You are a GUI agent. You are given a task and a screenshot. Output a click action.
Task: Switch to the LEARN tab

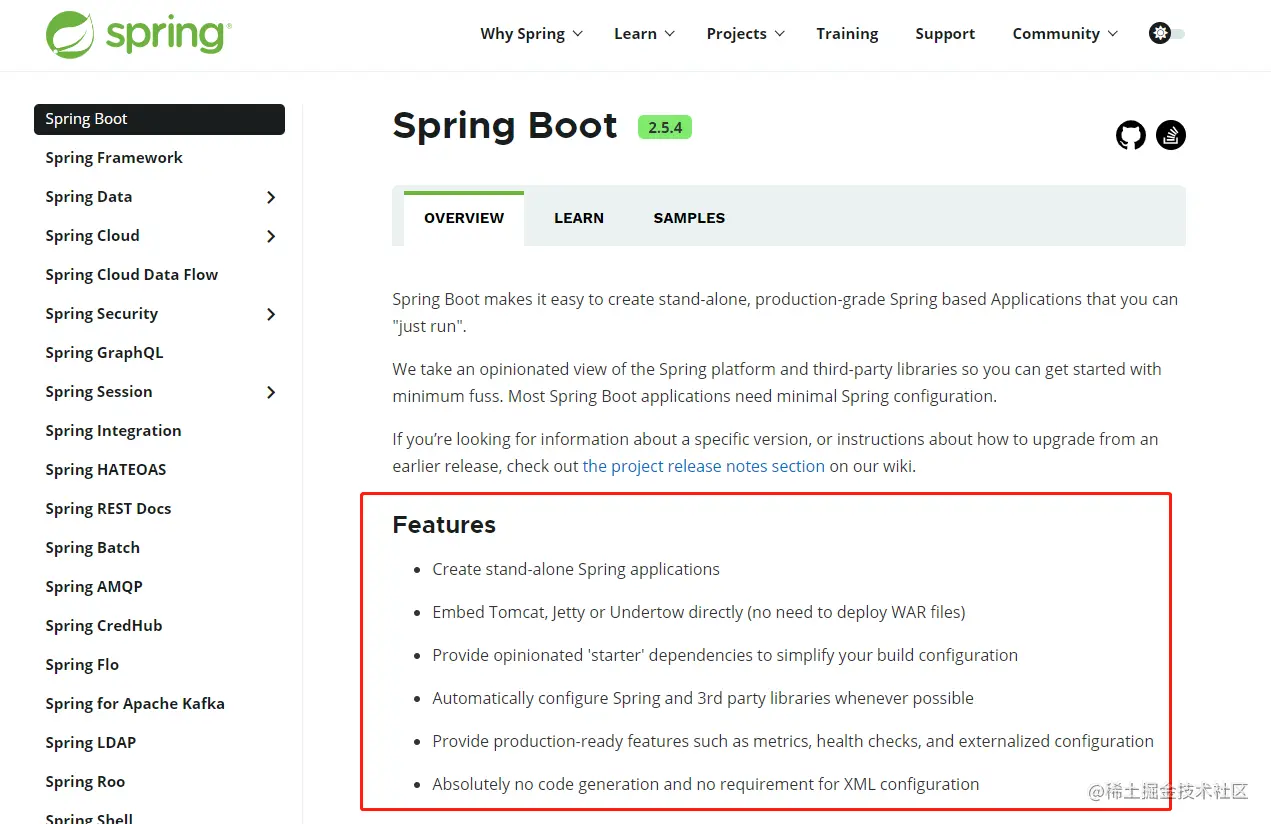579,218
